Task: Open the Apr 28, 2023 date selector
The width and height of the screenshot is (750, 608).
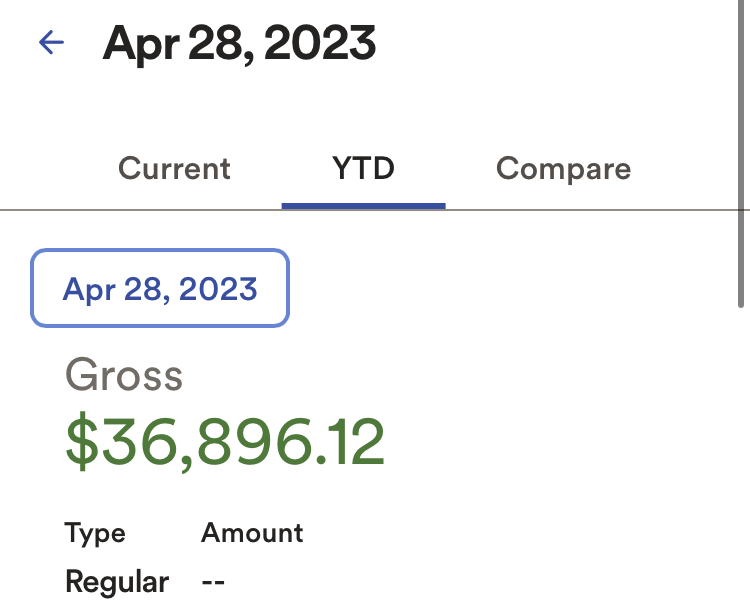Action: click(x=160, y=289)
